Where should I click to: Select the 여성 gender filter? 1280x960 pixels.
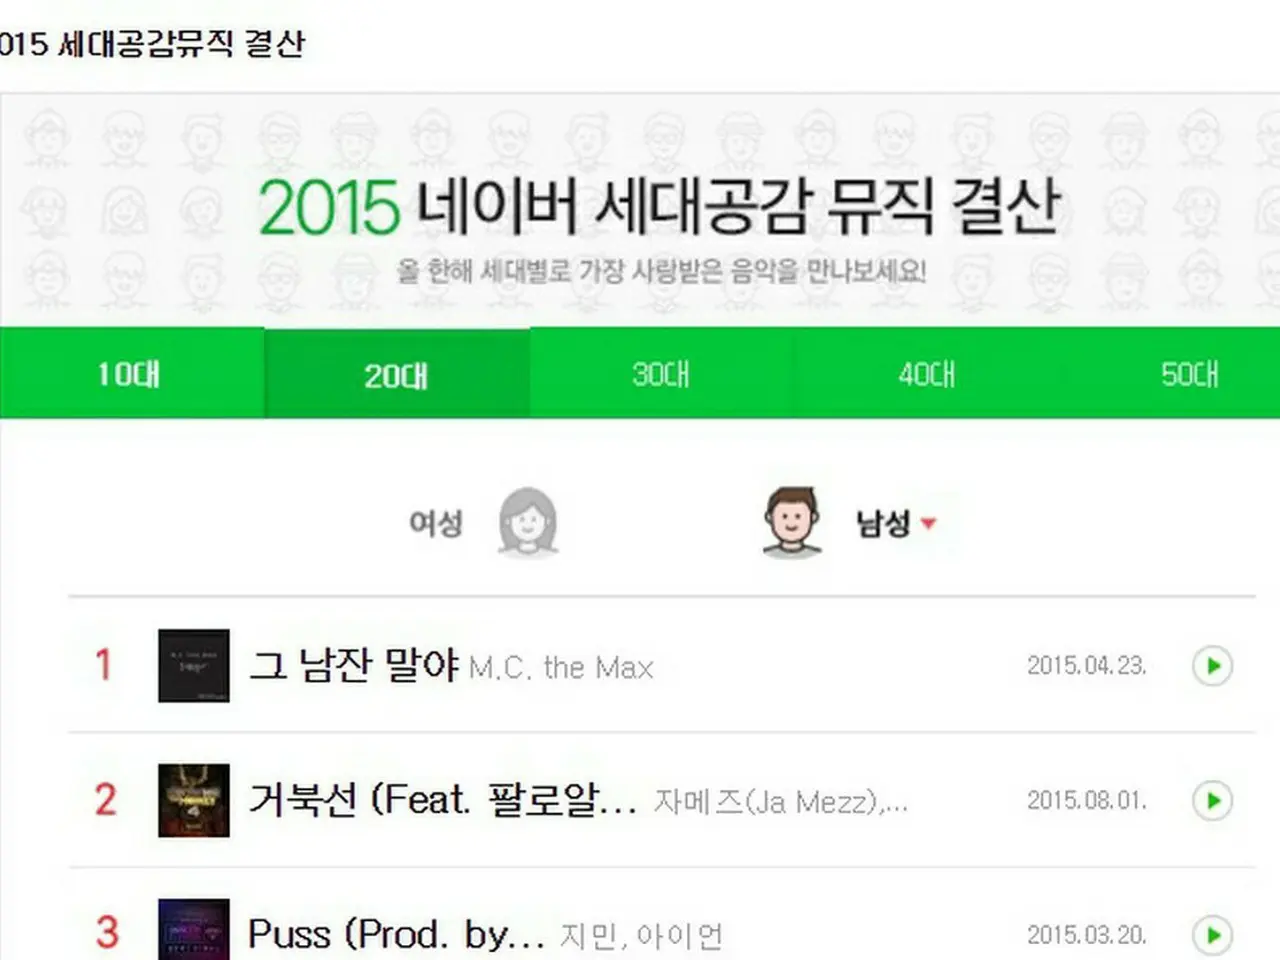[x=436, y=523]
